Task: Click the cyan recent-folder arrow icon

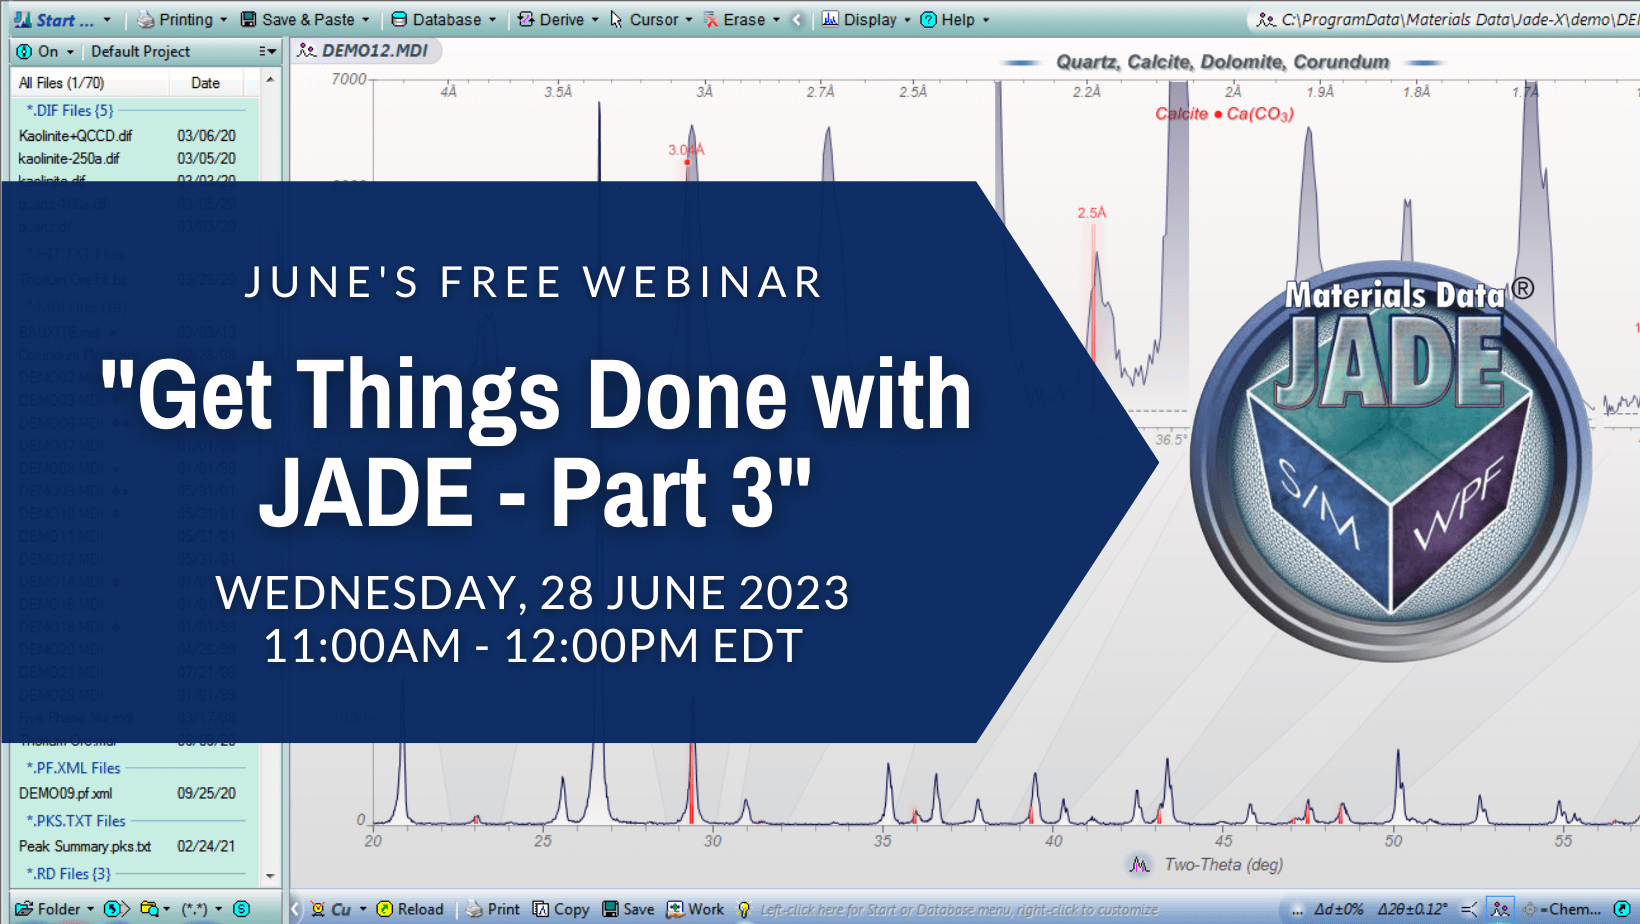Action: 116,909
